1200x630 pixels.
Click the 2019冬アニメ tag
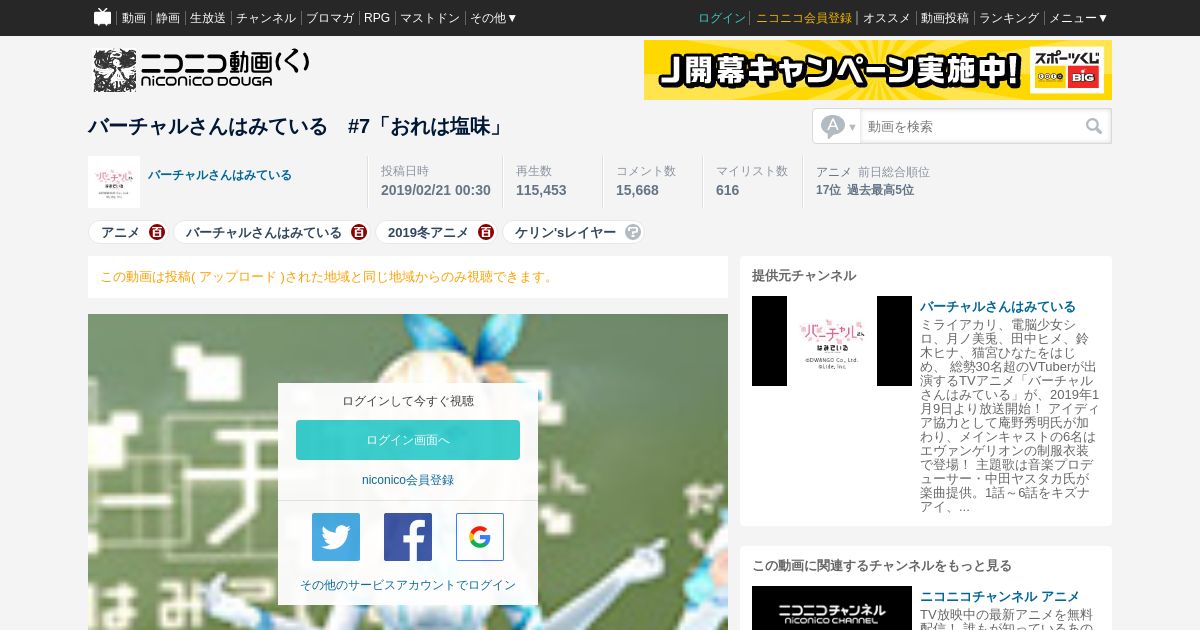(x=428, y=232)
